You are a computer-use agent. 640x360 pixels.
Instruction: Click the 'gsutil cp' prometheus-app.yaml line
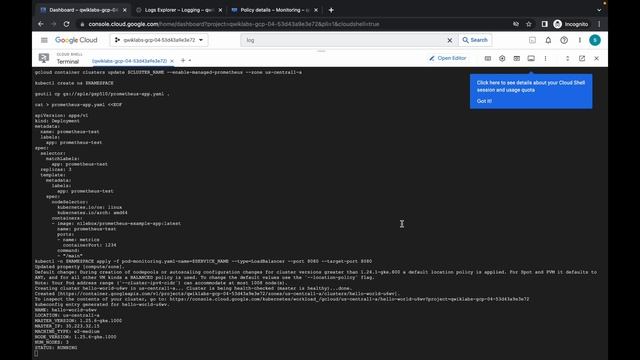[x=102, y=94]
